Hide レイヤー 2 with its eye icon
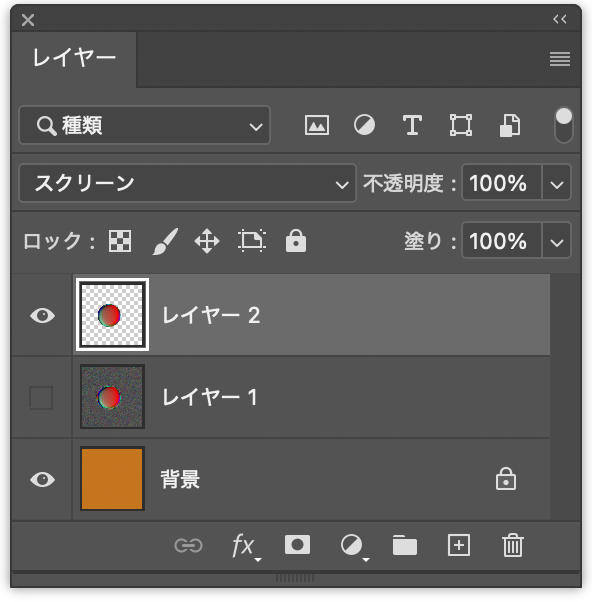Image resolution: width=592 pixels, height=602 pixels. pos(43,316)
